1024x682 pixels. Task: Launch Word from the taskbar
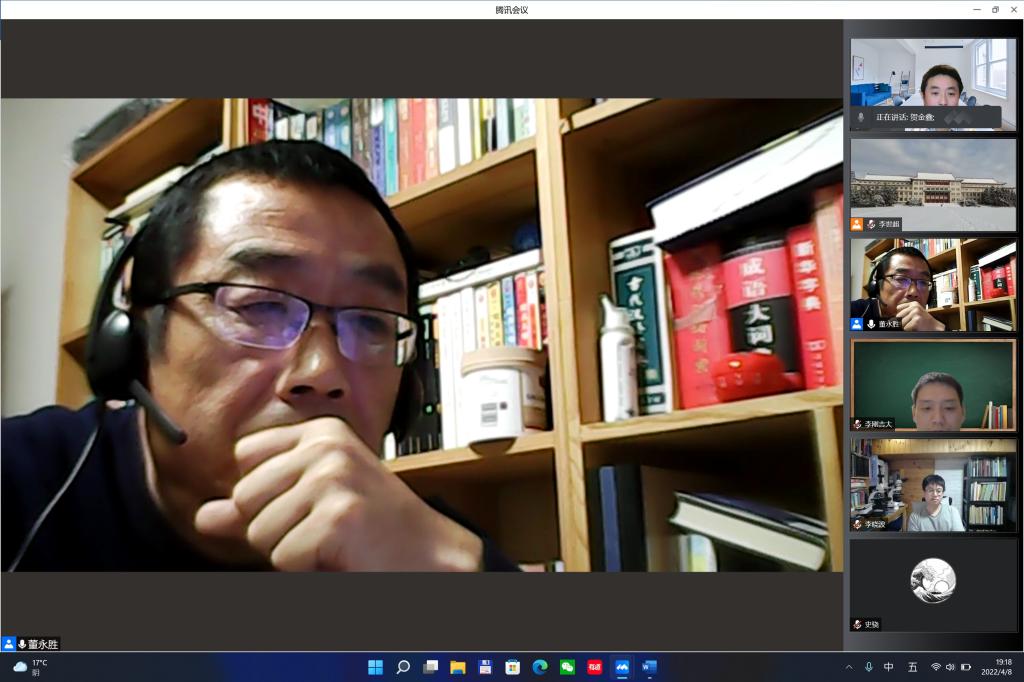648,667
